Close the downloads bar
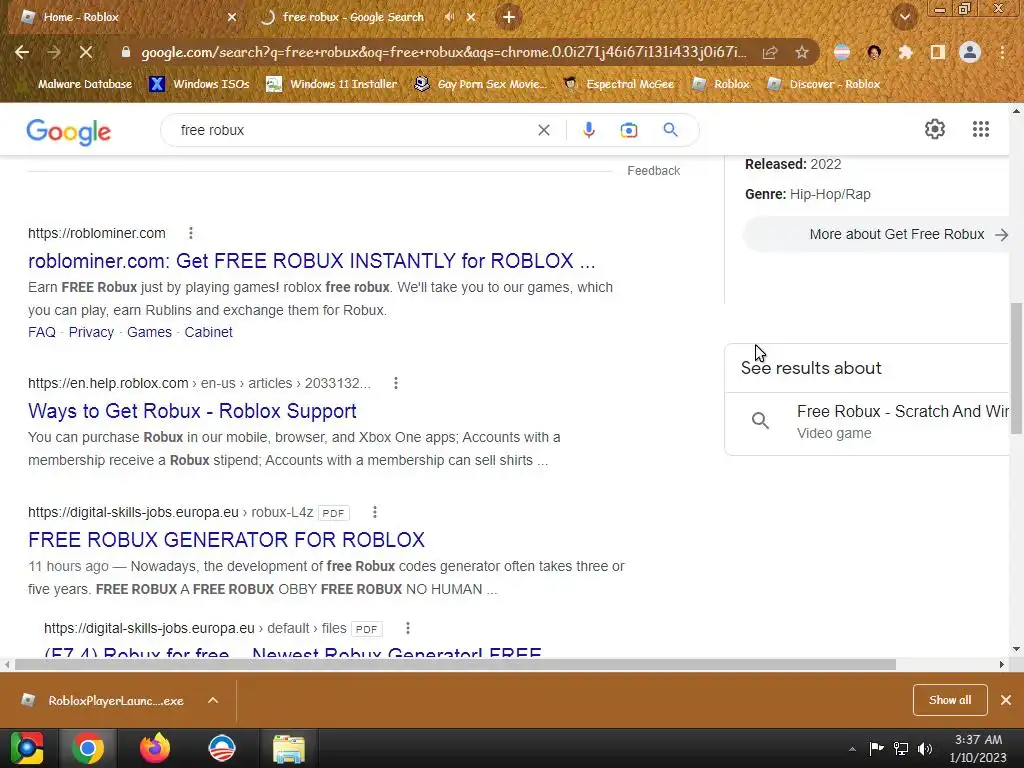This screenshot has height=768, width=1024. pyautogui.click(x=1006, y=700)
